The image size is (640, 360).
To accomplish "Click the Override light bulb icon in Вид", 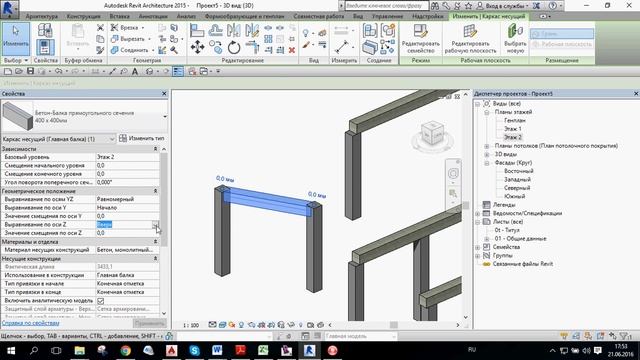I will point(306,33).
